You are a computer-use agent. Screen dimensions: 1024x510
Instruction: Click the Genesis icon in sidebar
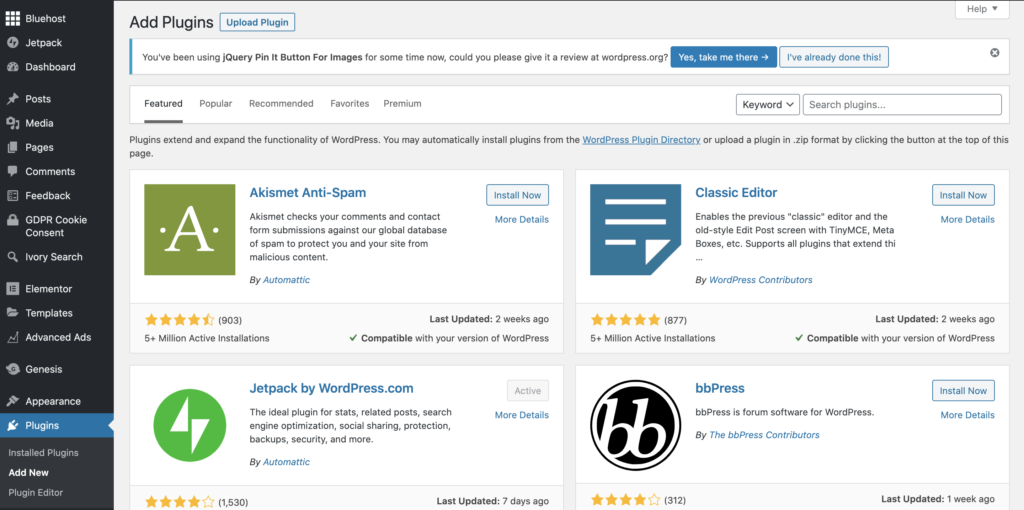tap(12, 370)
